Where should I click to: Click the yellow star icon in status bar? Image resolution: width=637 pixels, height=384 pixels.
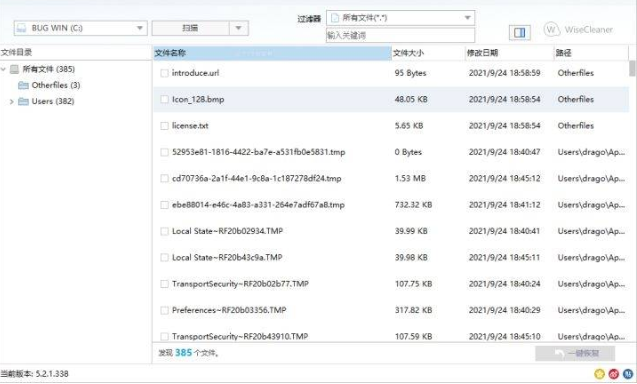(599, 373)
